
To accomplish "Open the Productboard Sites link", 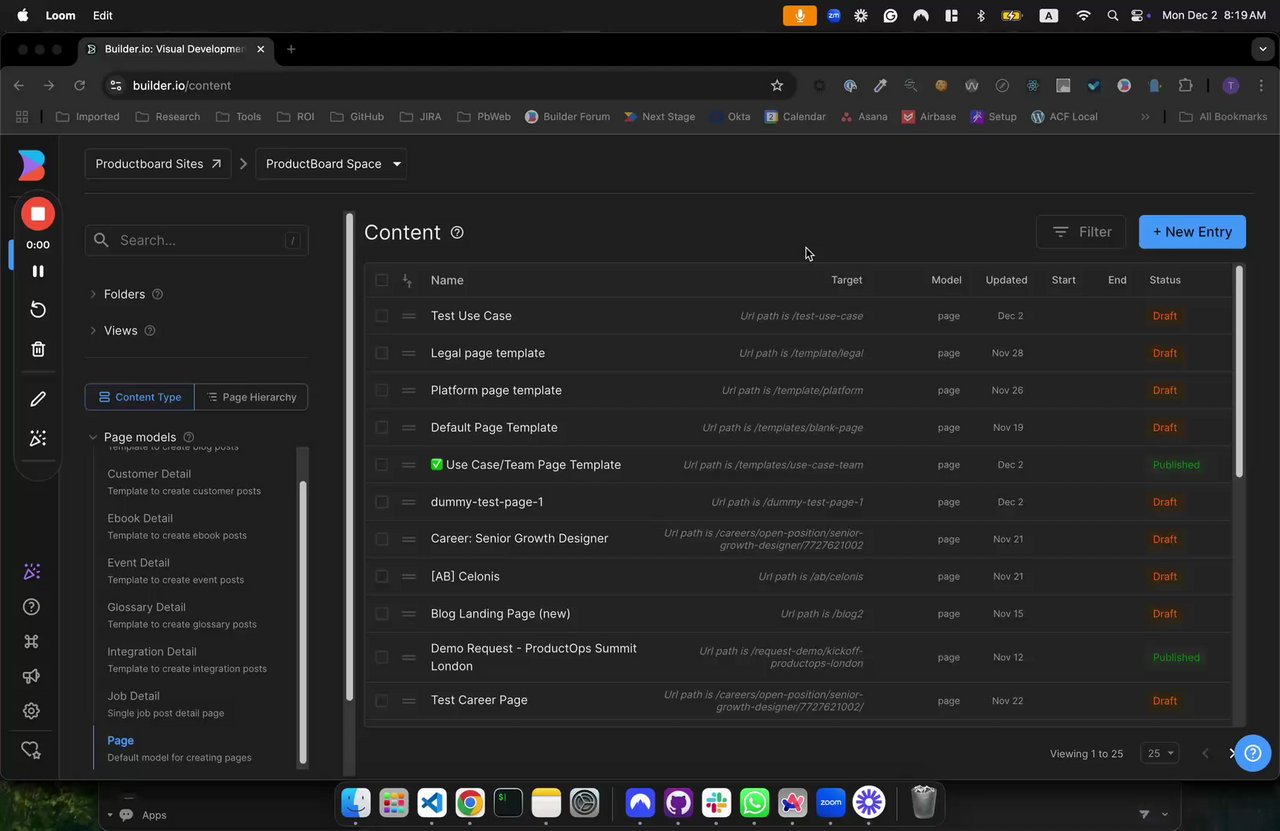I will coord(158,164).
